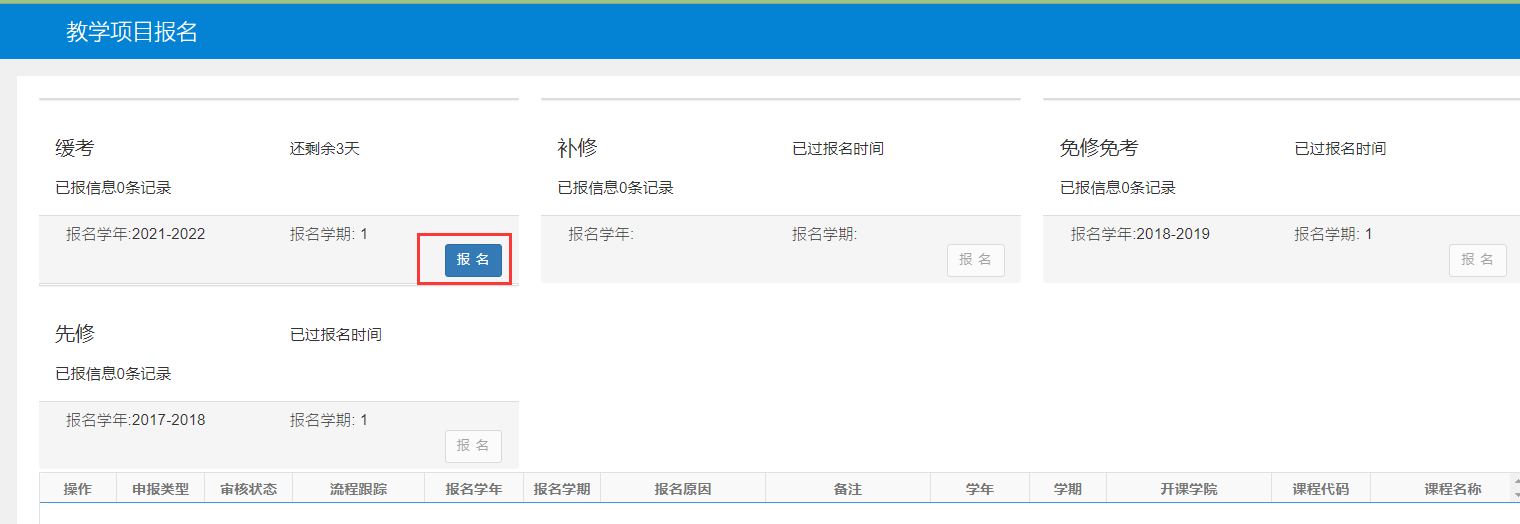
Task: Click the 学期 column header in table
Action: pos(1067,489)
